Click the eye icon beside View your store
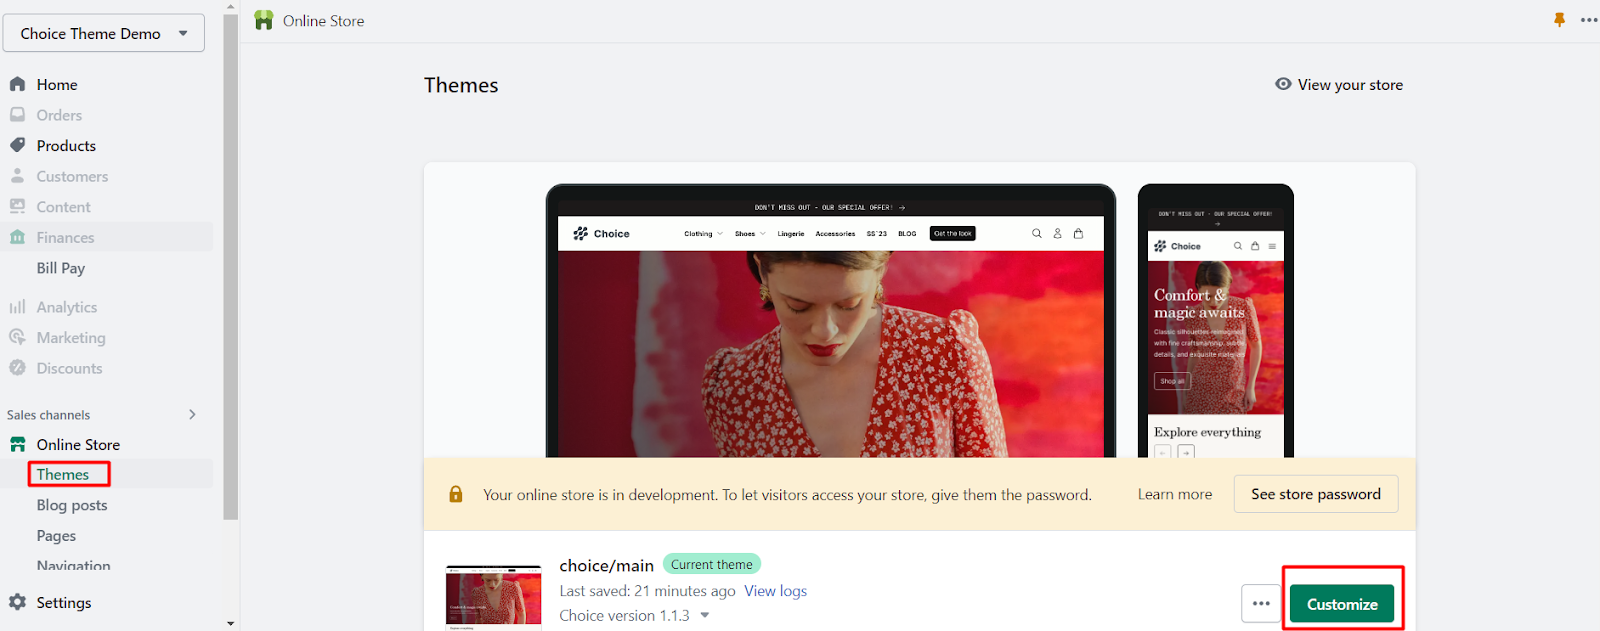The width and height of the screenshot is (1600, 631). pos(1283,84)
